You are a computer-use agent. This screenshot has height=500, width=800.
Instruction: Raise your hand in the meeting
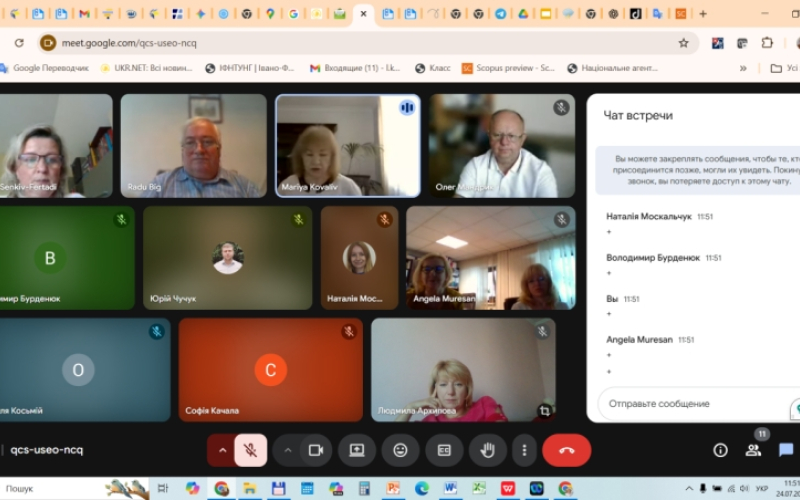coord(488,450)
